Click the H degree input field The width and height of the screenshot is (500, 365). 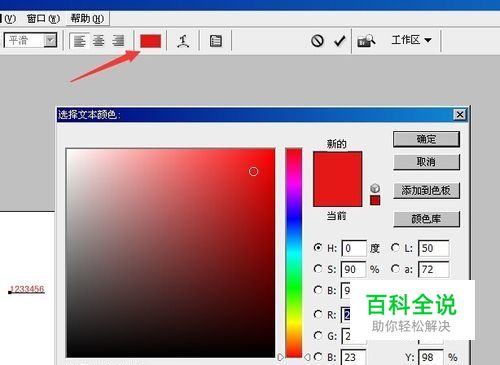tap(354, 248)
